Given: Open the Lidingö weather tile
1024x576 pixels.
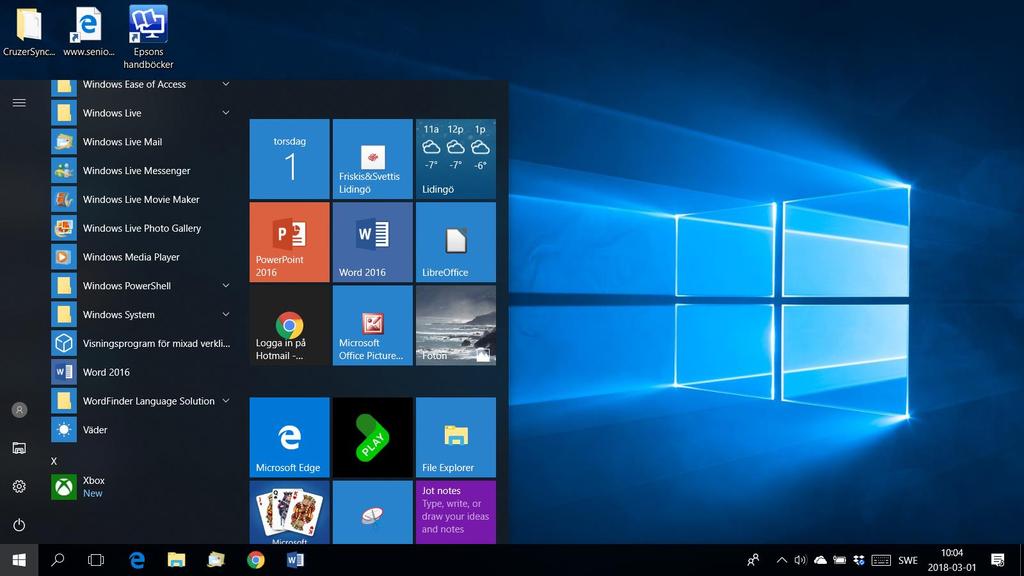Looking at the screenshot, I should click(456, 159).
